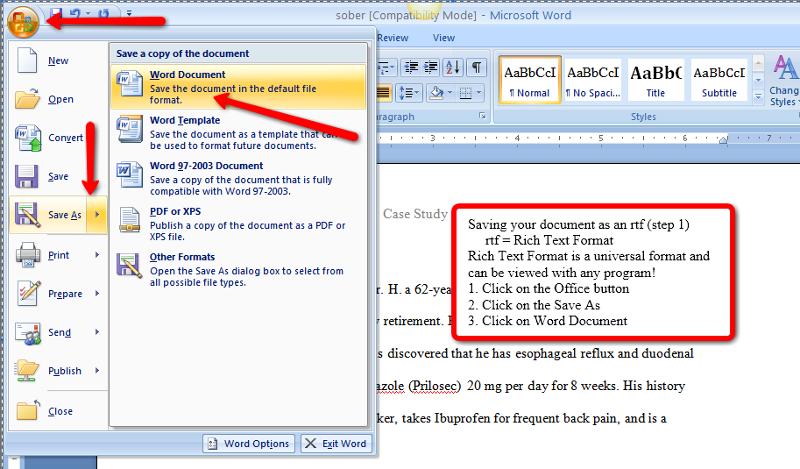Click Publish in the Office menu

(x=48, y=371)
